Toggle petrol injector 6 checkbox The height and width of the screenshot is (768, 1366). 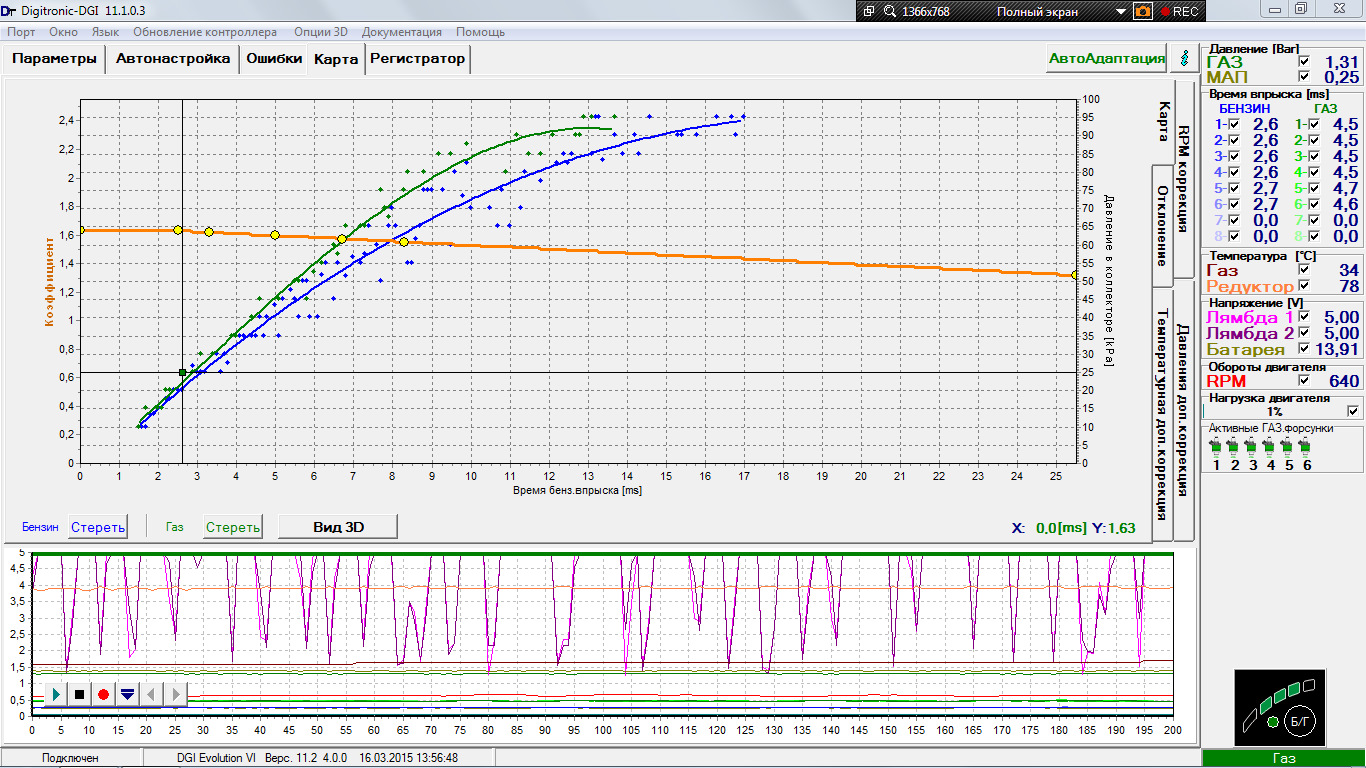coord(1234,204)
